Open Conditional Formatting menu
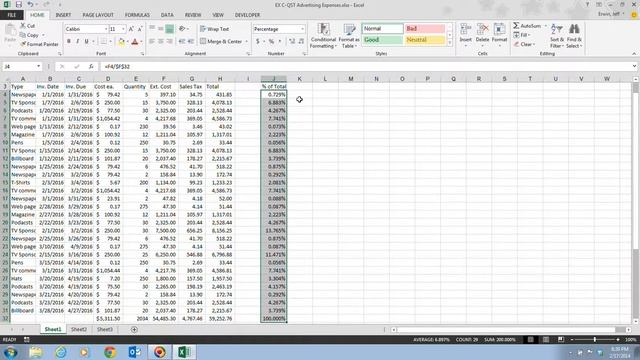640x360 pixels. (323, 36)
